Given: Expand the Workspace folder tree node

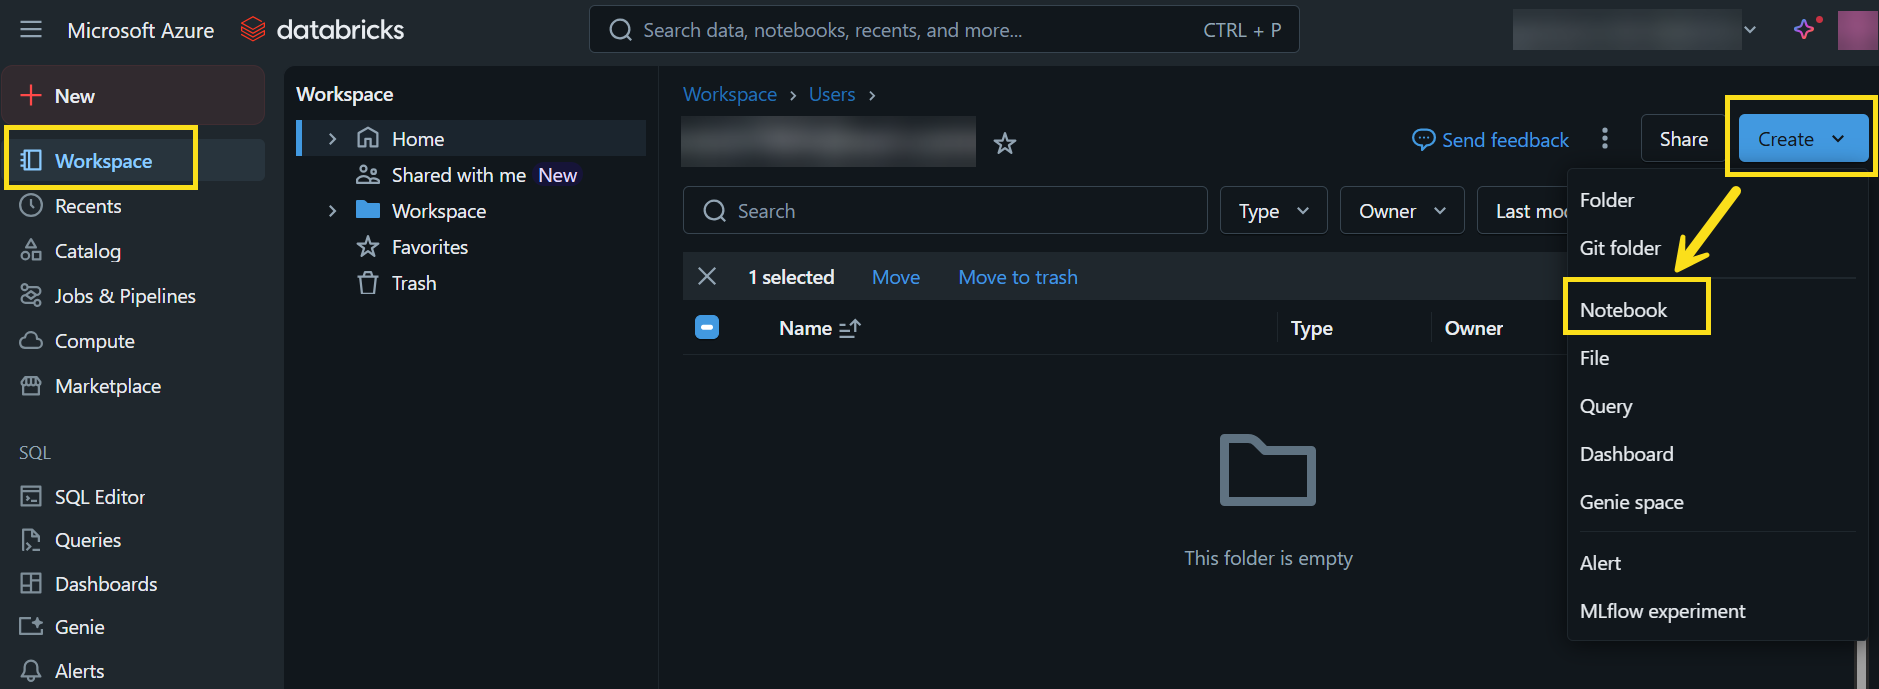Looking at the screenshot, I should tap(333, 211).
